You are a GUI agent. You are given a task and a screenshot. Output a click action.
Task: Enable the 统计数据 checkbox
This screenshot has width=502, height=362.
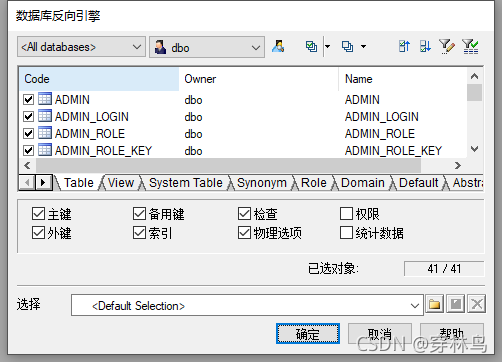(x=346, y=233)
